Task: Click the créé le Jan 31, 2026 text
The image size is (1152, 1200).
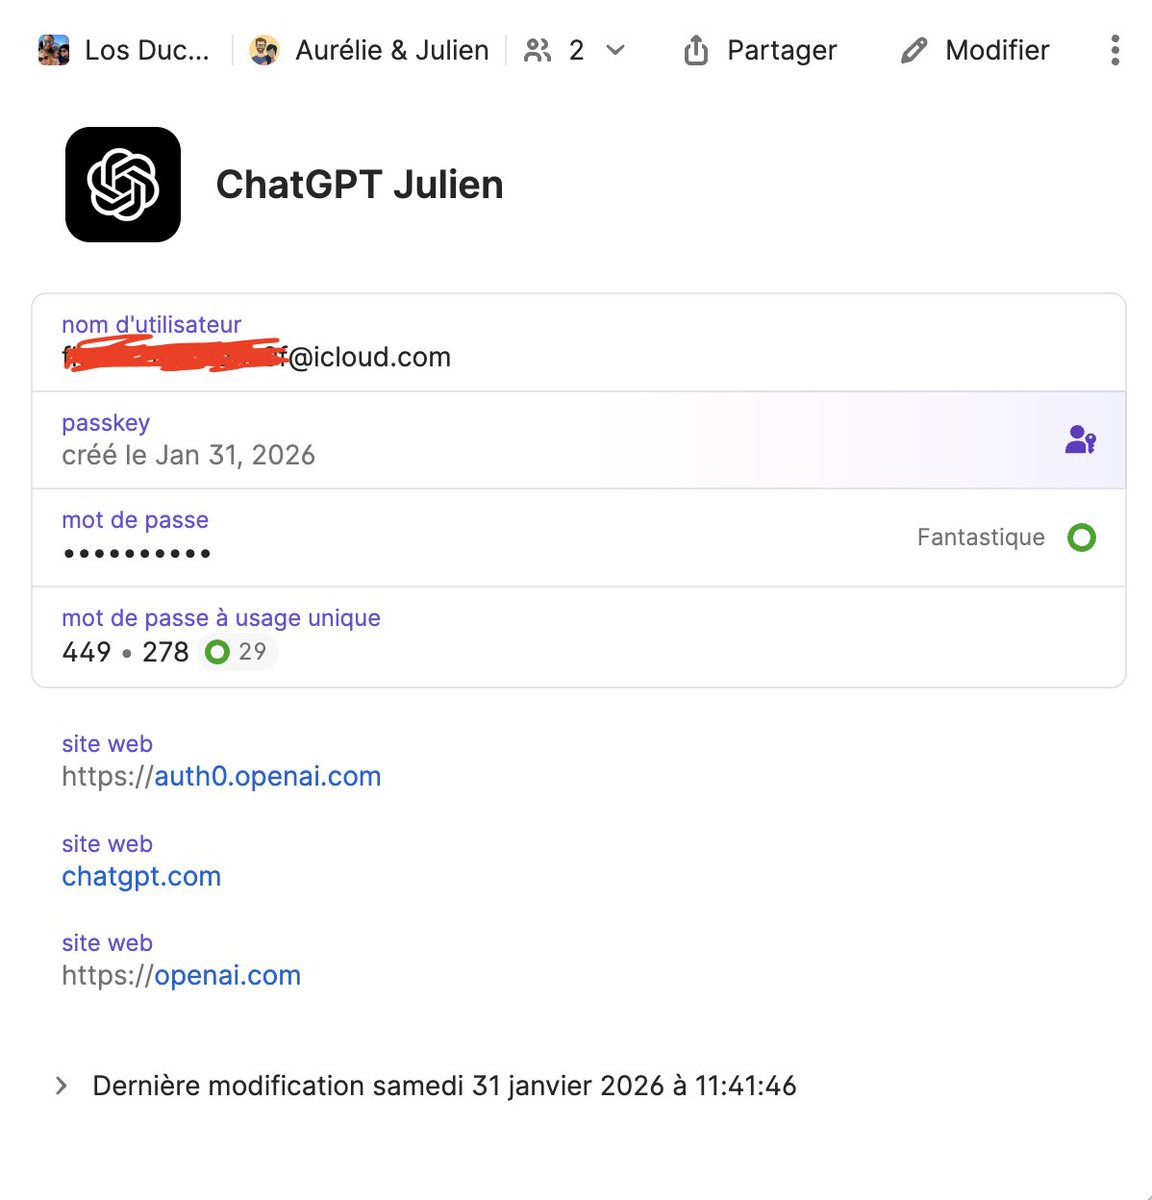Action: pos(189,455)
